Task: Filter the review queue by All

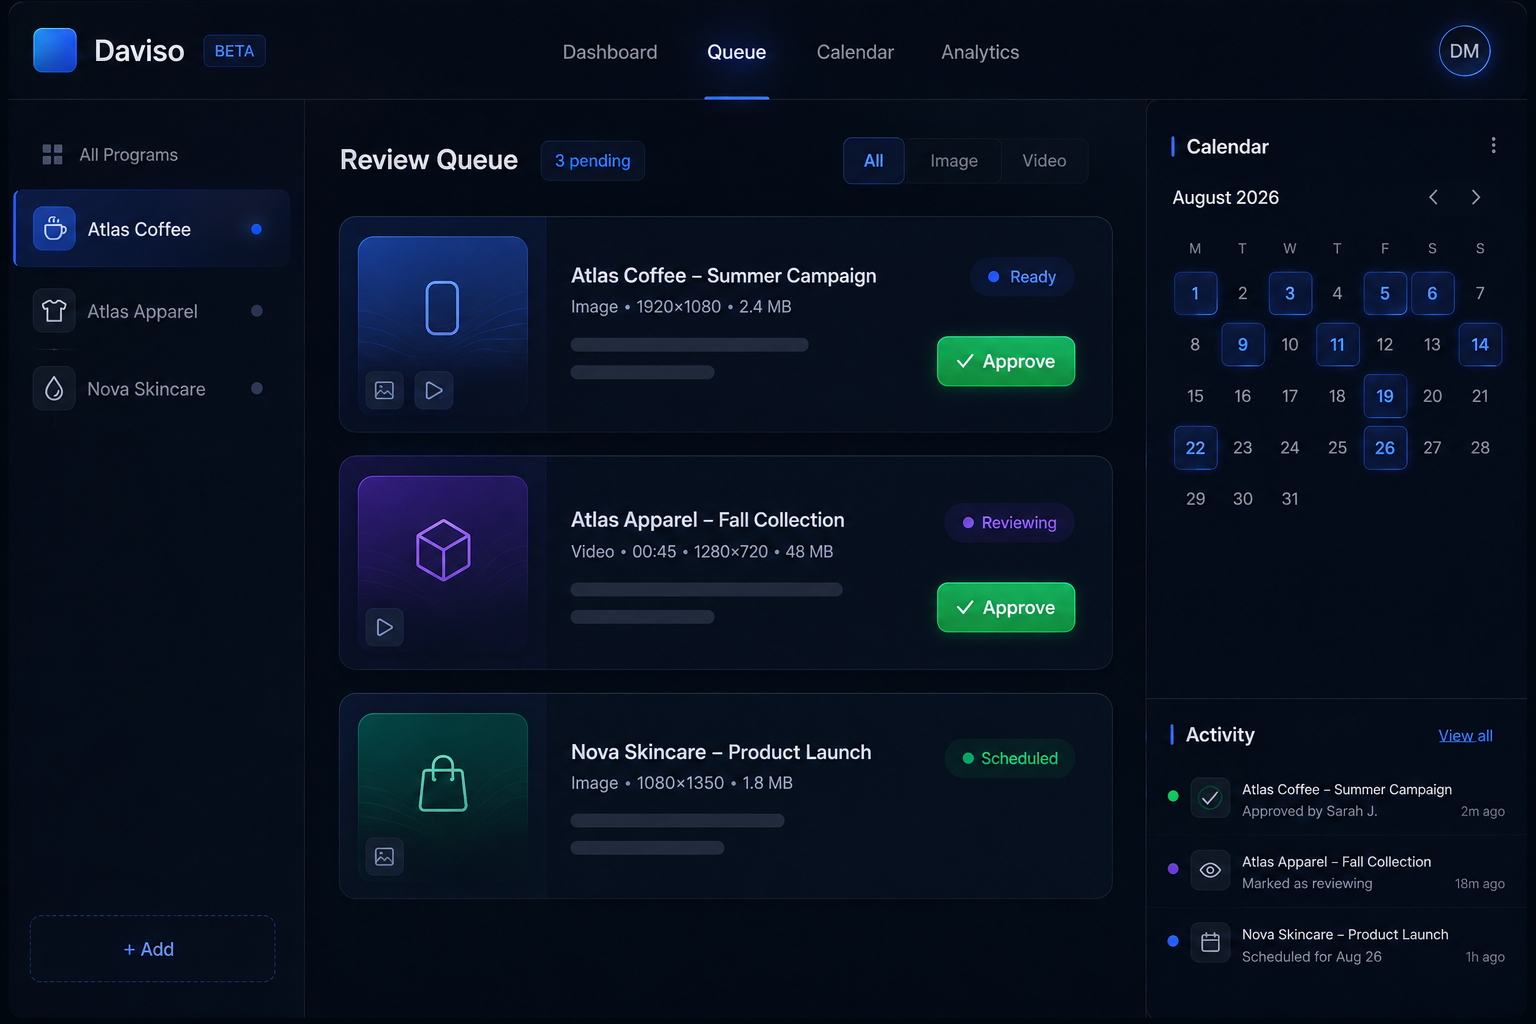Action: tap(874, 161)
